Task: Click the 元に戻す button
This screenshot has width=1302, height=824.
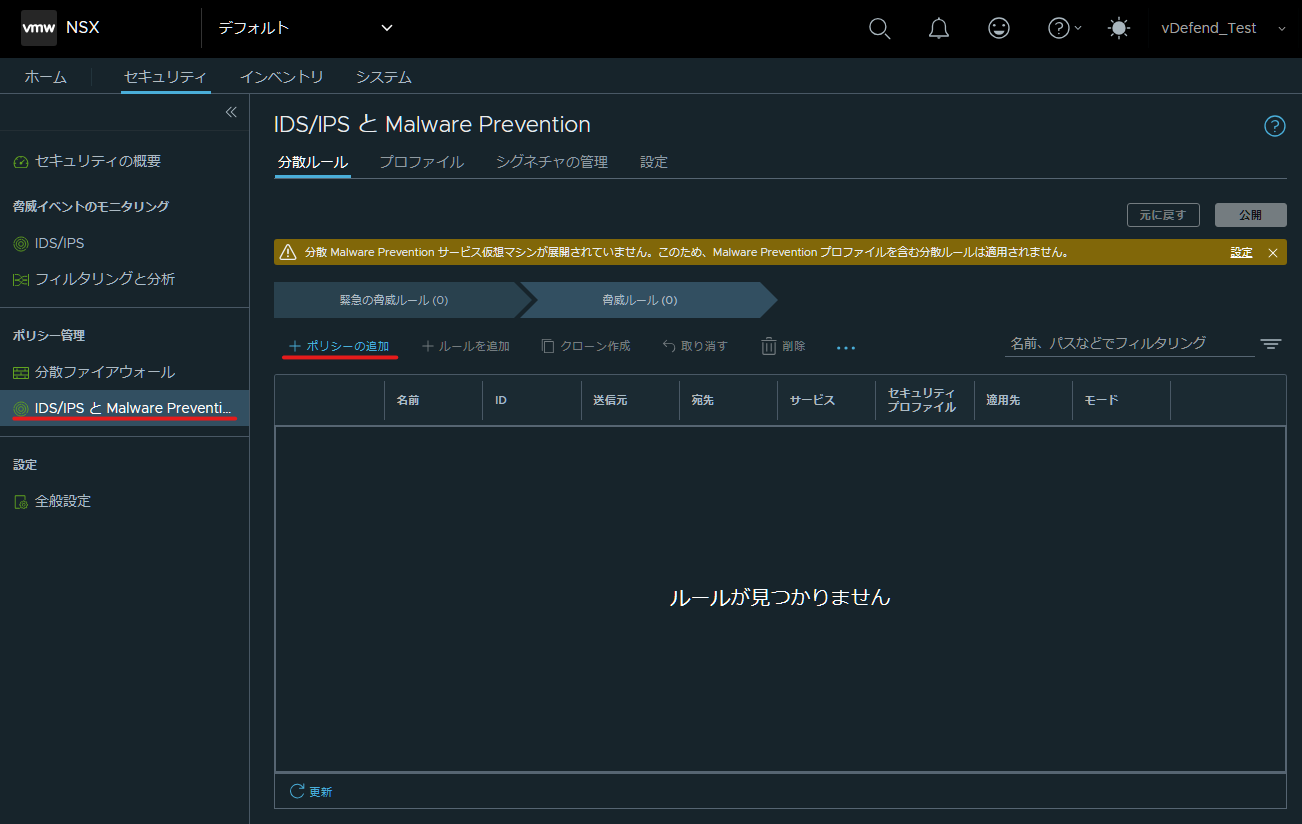Action: (x=1163, y=215)
